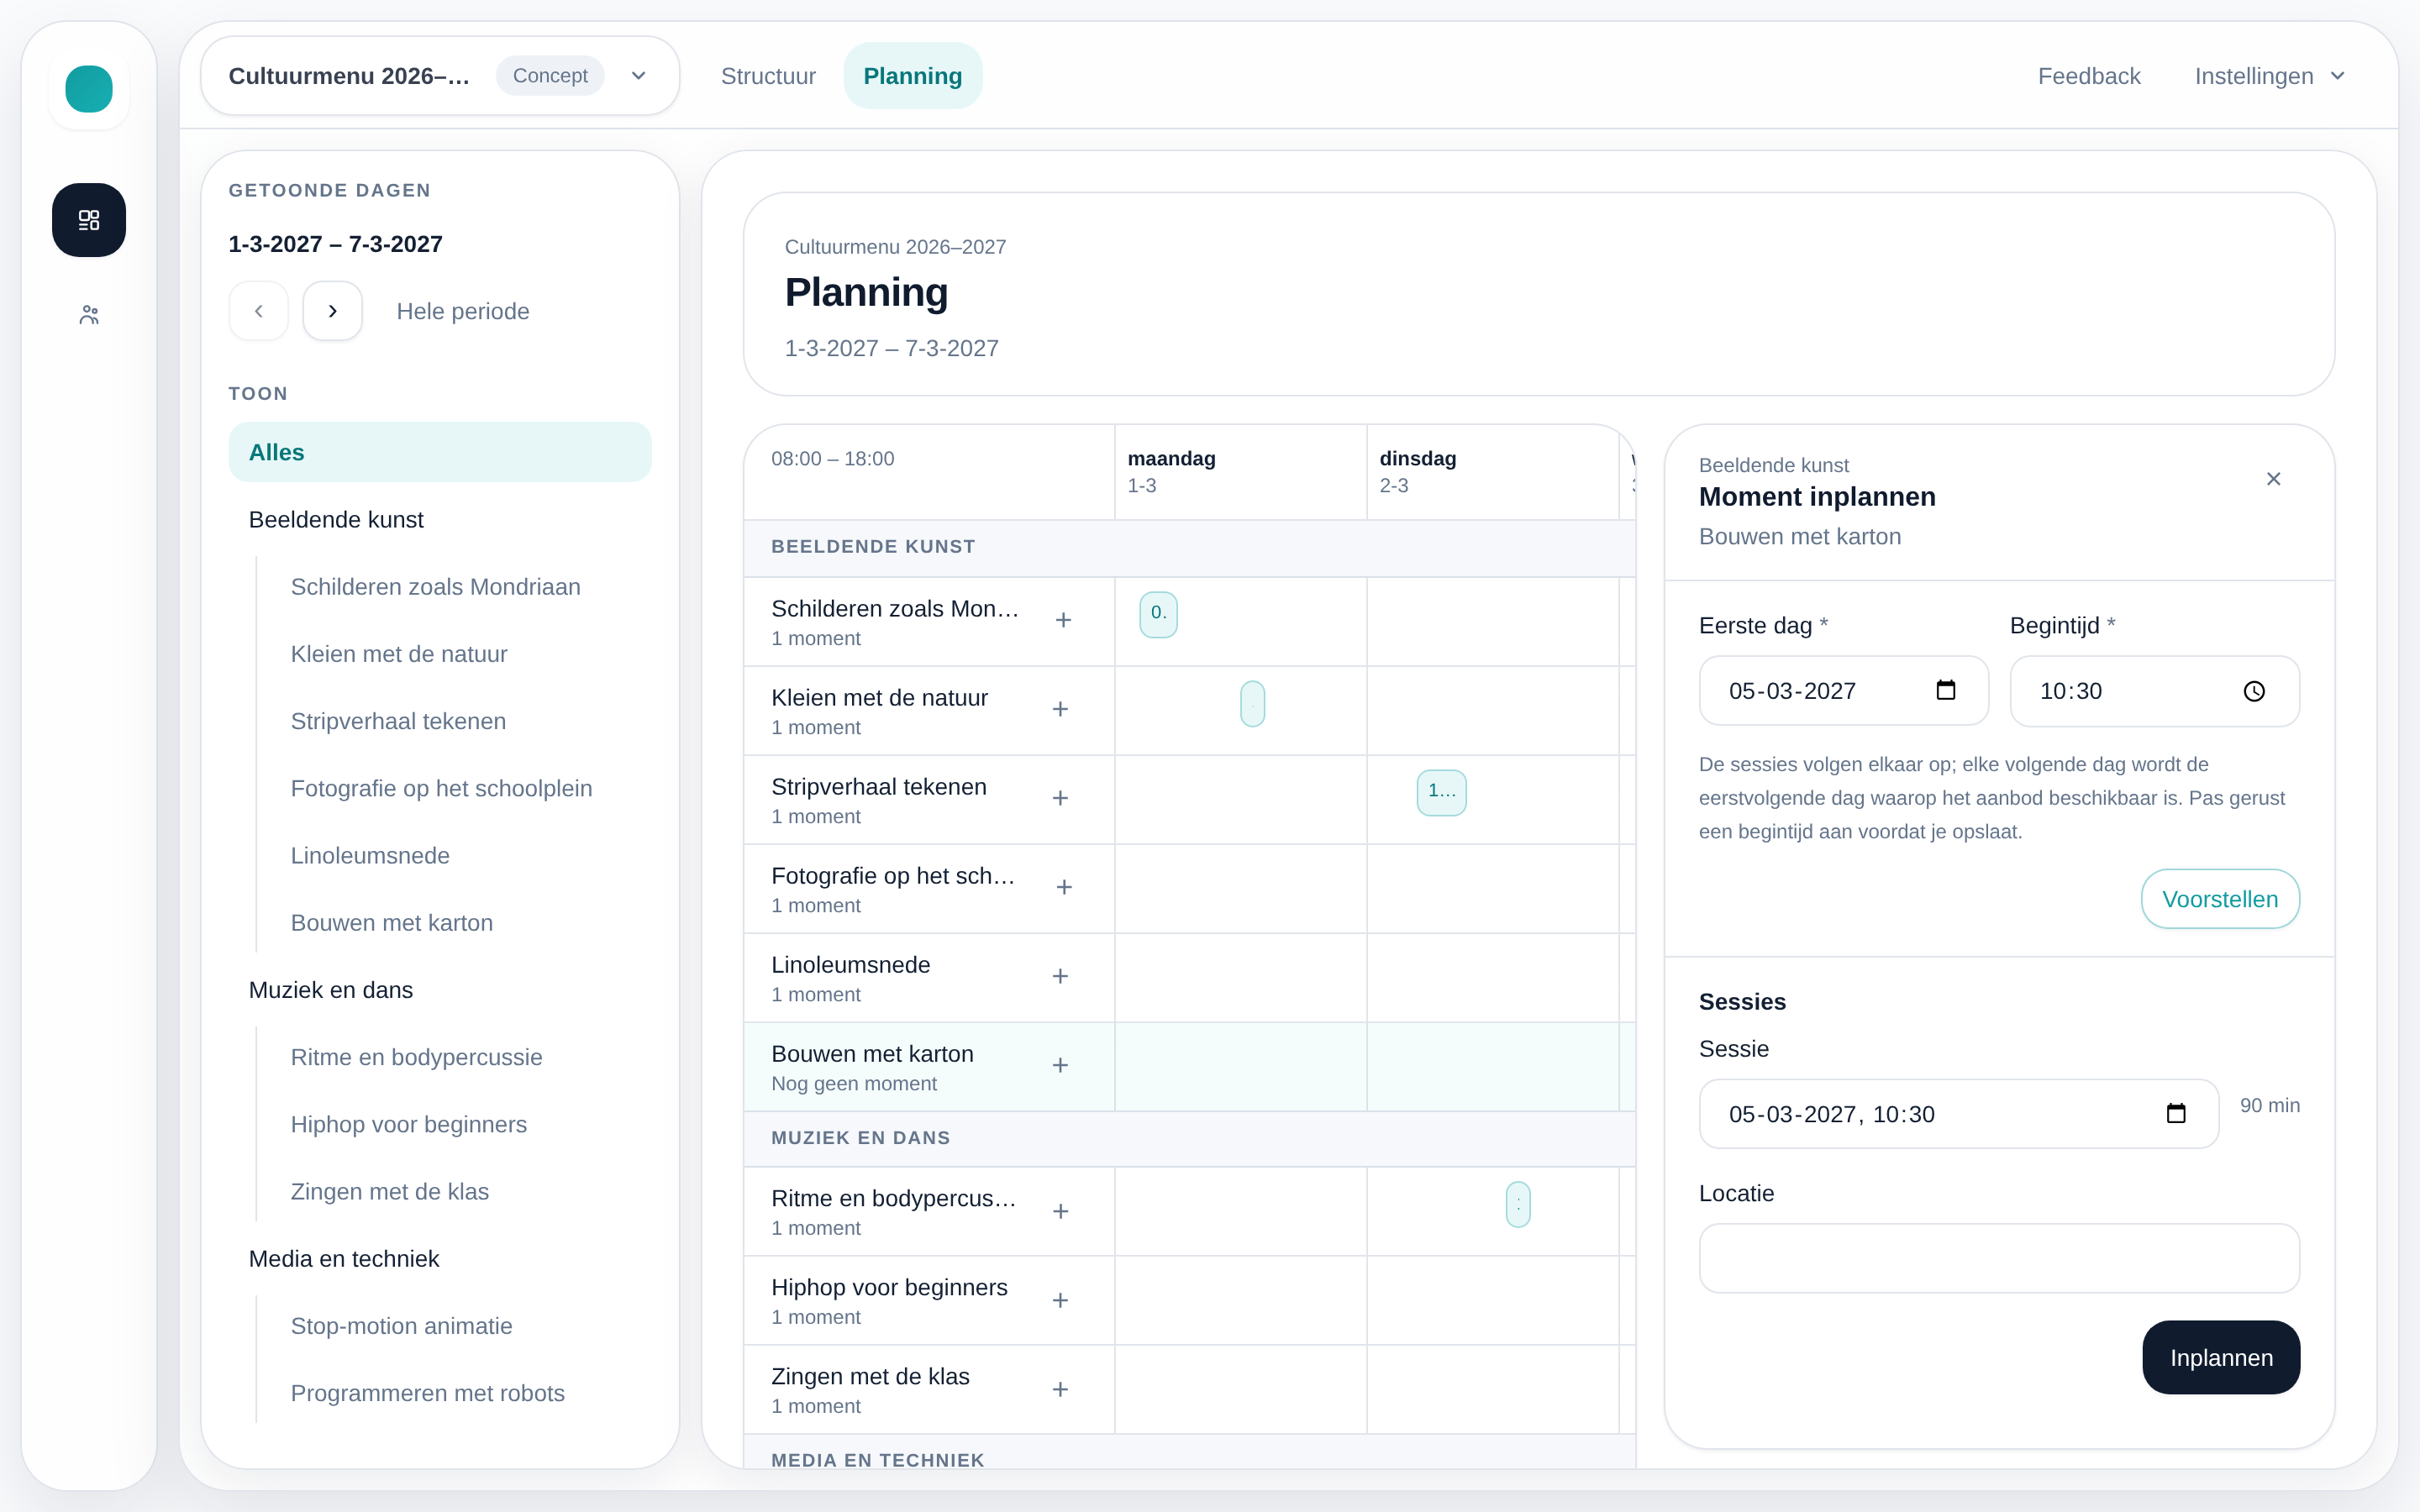The width and height of the screenshot is (2420, 1512).
Task: Add moment for Zingen met de klas row
Action: (1060, 1389)
